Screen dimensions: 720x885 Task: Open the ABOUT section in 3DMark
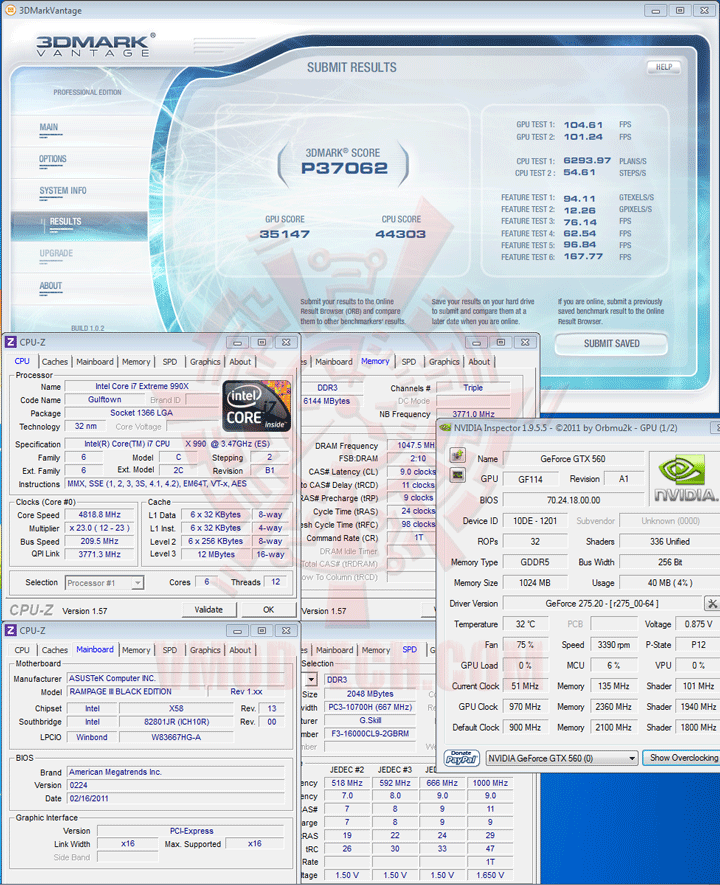[50, 286]
